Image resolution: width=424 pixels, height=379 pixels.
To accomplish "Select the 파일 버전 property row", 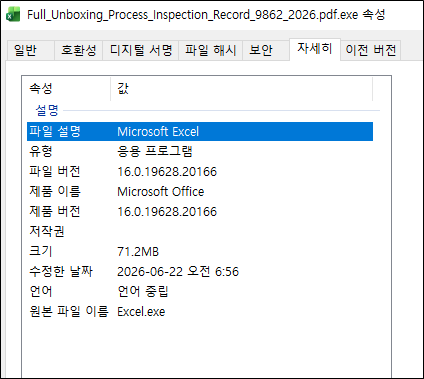I will pyautogui.click(x=200, y=171).
